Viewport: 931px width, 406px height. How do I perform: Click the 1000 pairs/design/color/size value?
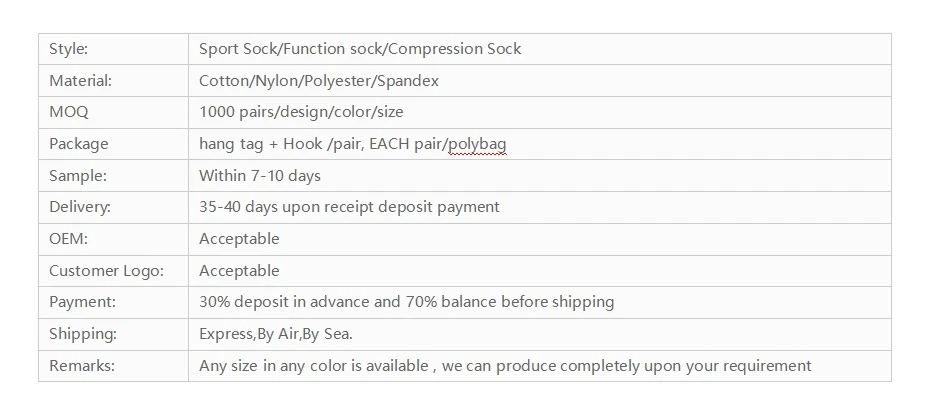[301, 112]
